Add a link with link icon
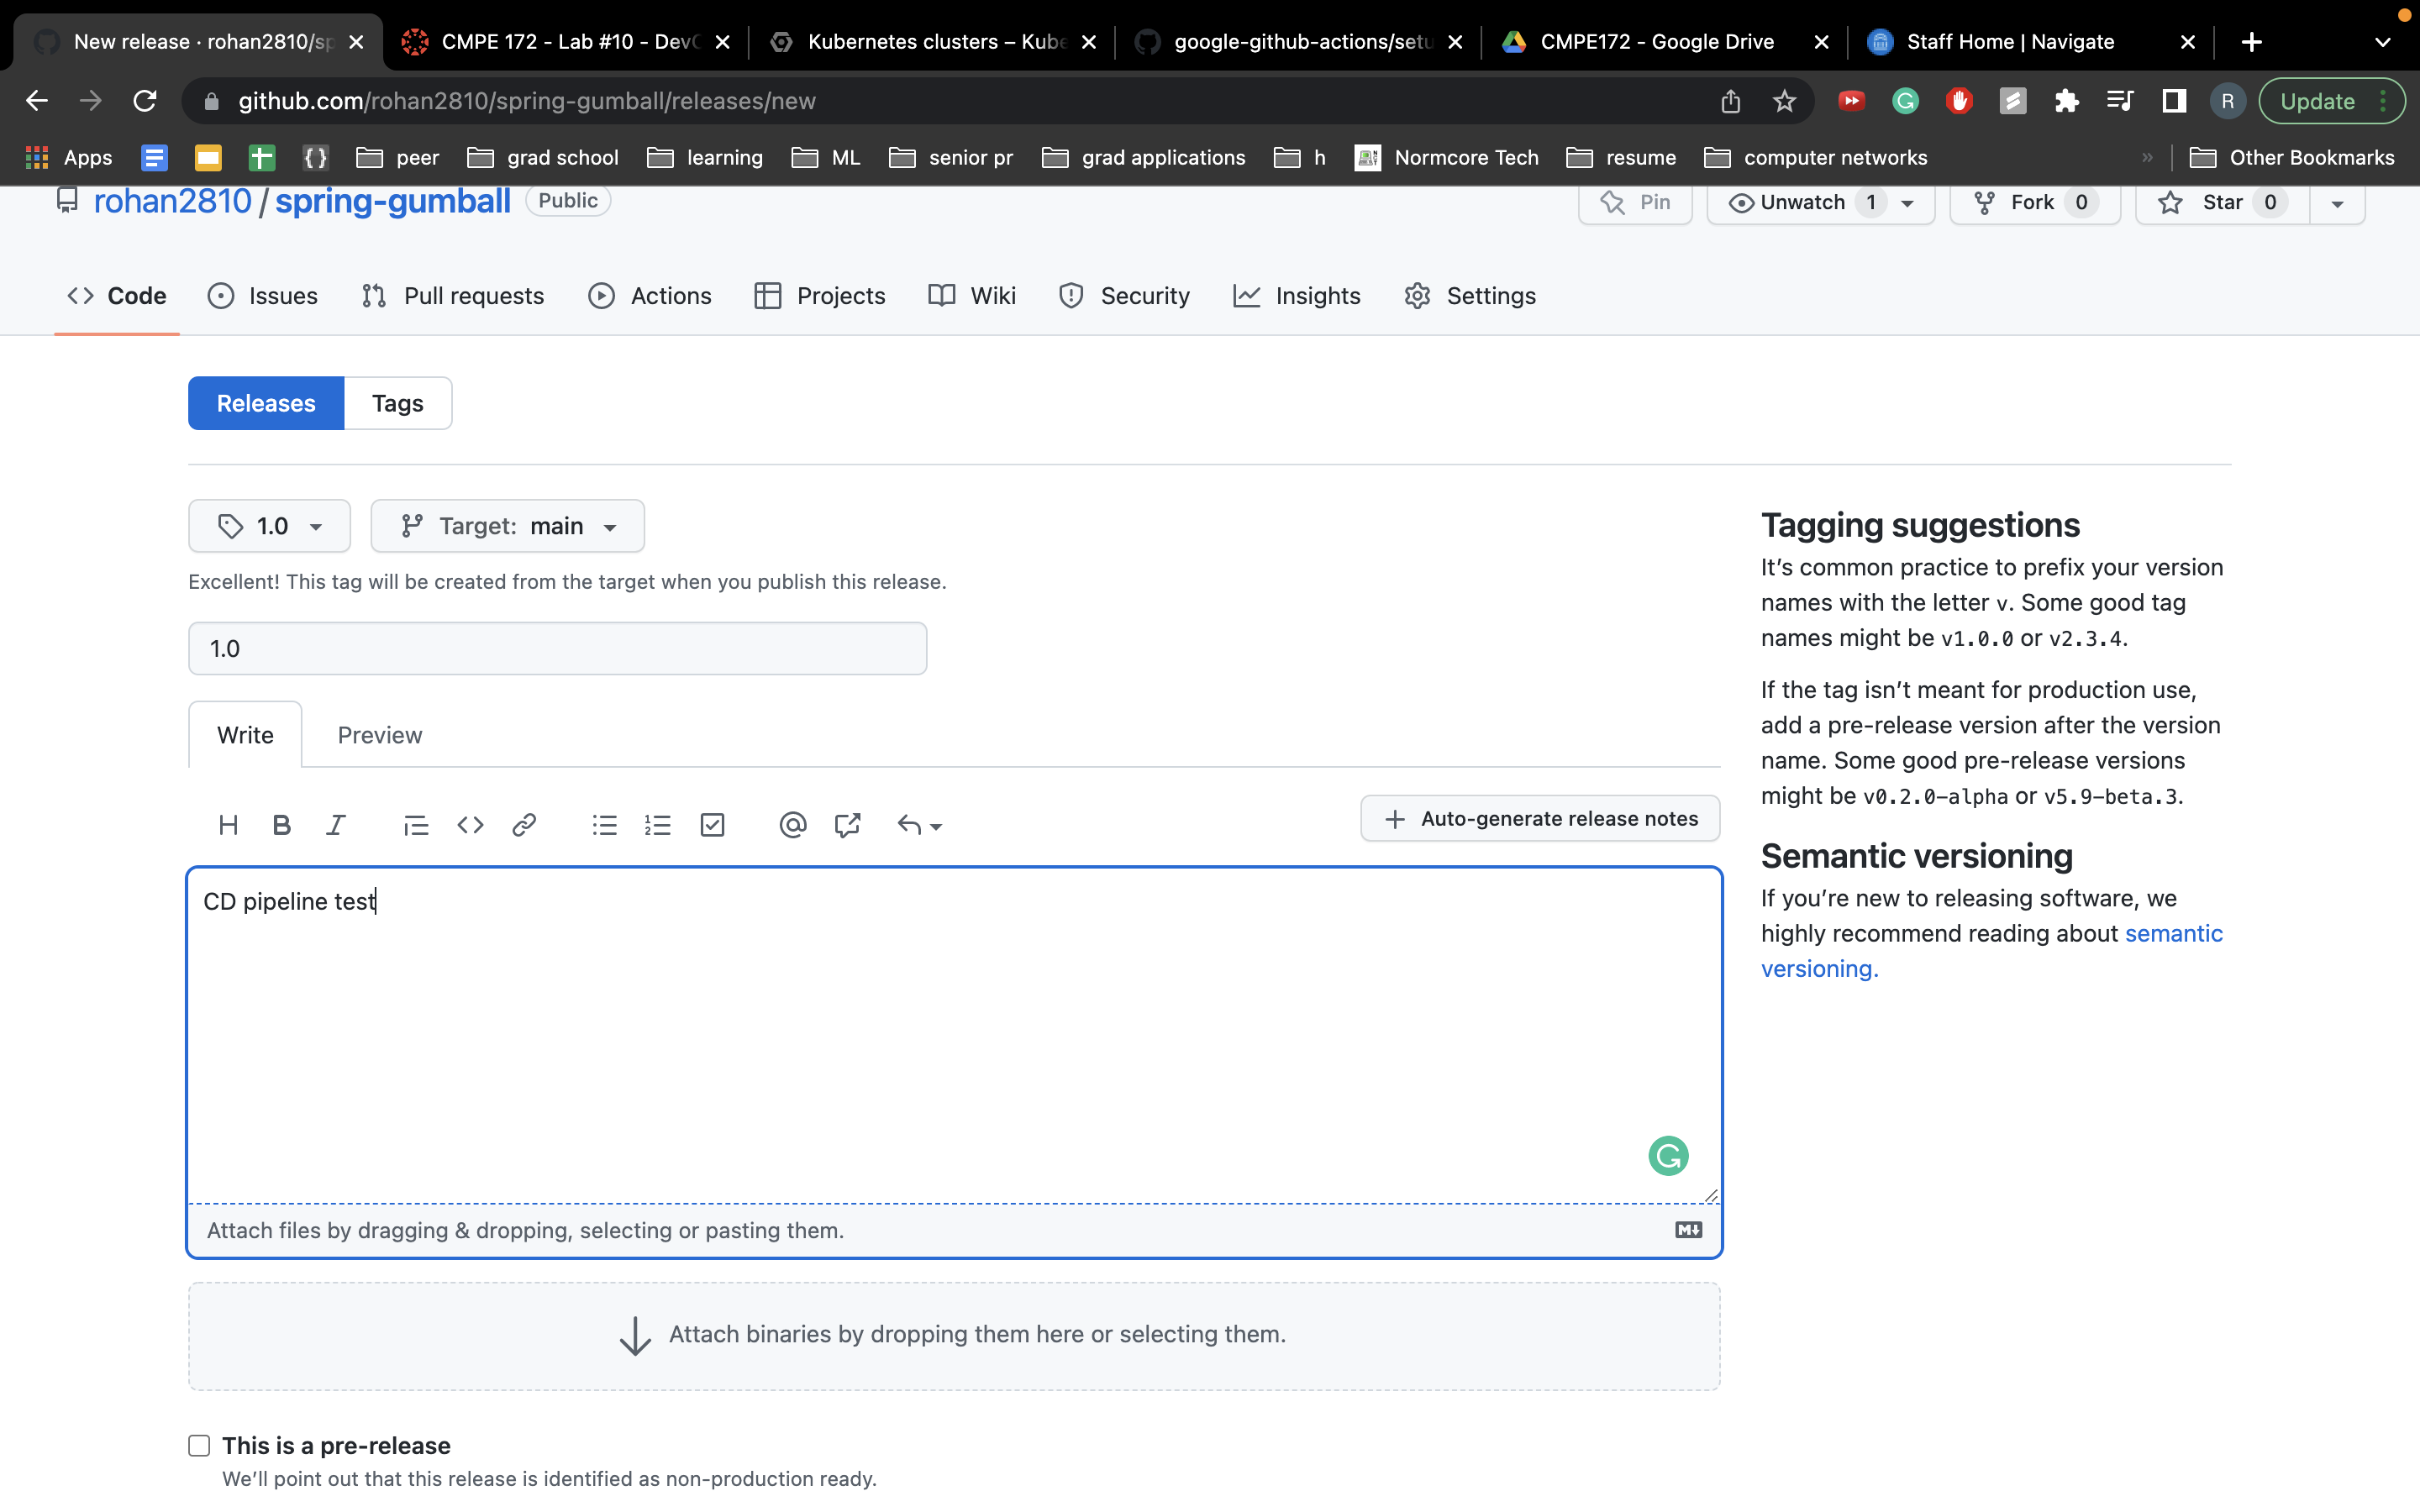 [524, 825]
